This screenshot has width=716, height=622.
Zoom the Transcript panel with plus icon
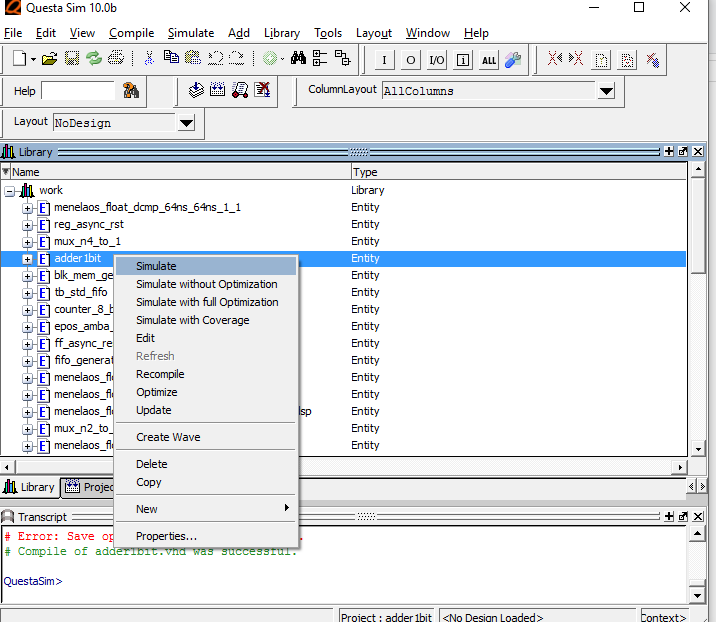[669, 516]
